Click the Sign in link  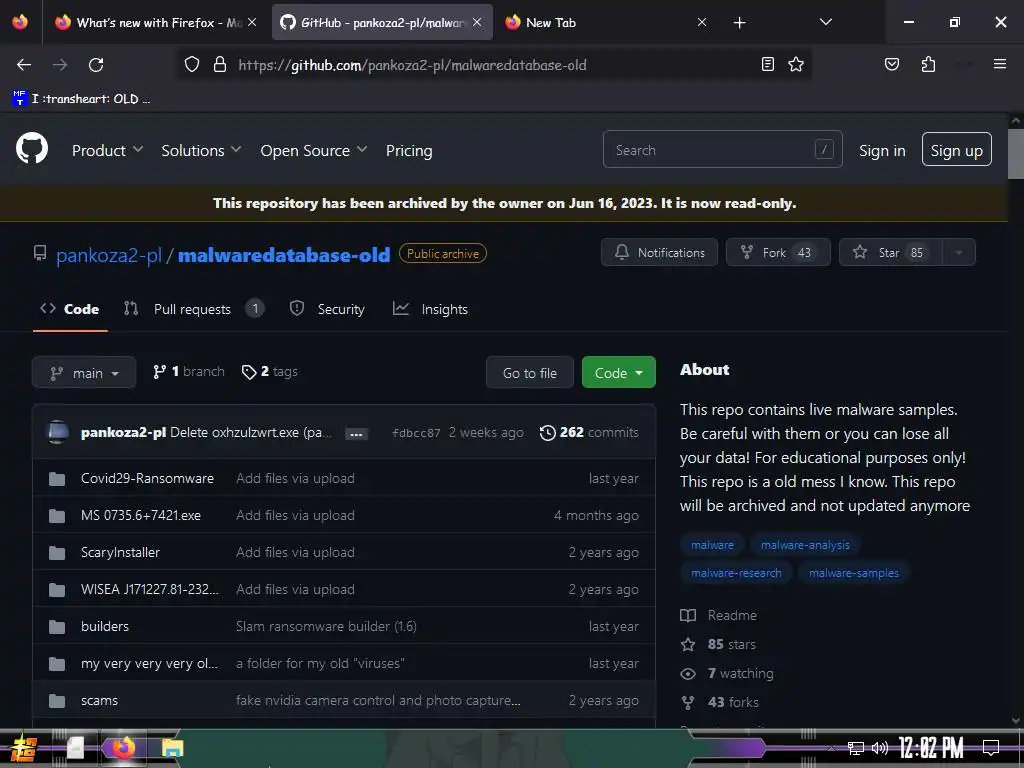coord(882,150)
